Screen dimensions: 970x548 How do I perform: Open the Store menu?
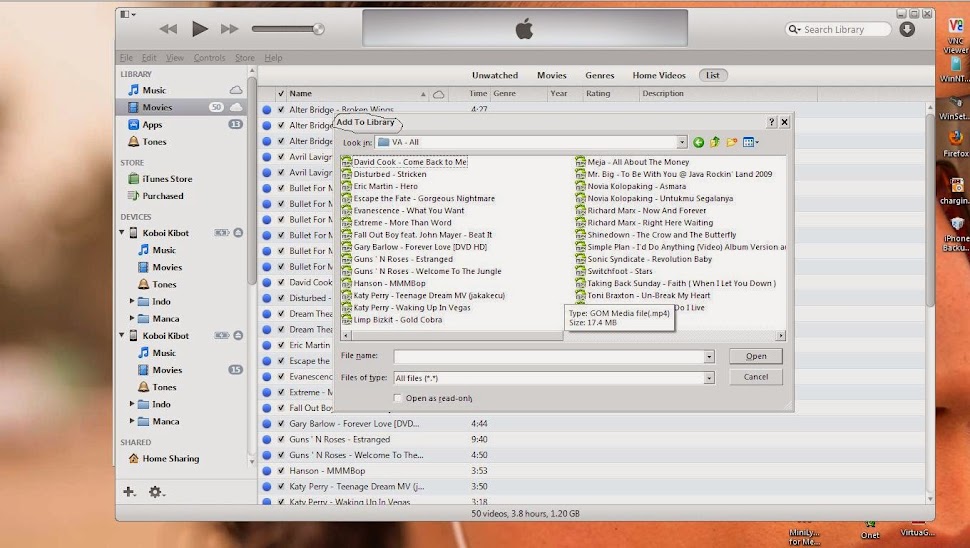tap(244, 58)
